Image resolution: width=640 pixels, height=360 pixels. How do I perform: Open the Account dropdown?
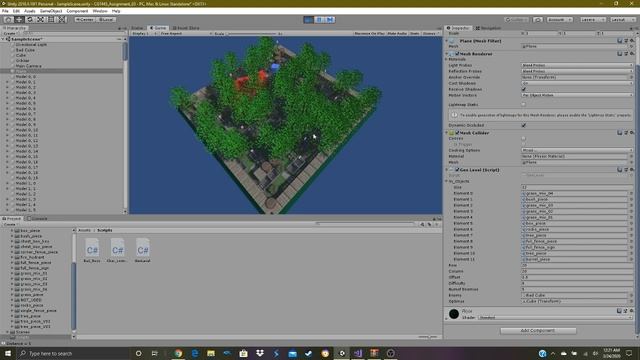560,20
